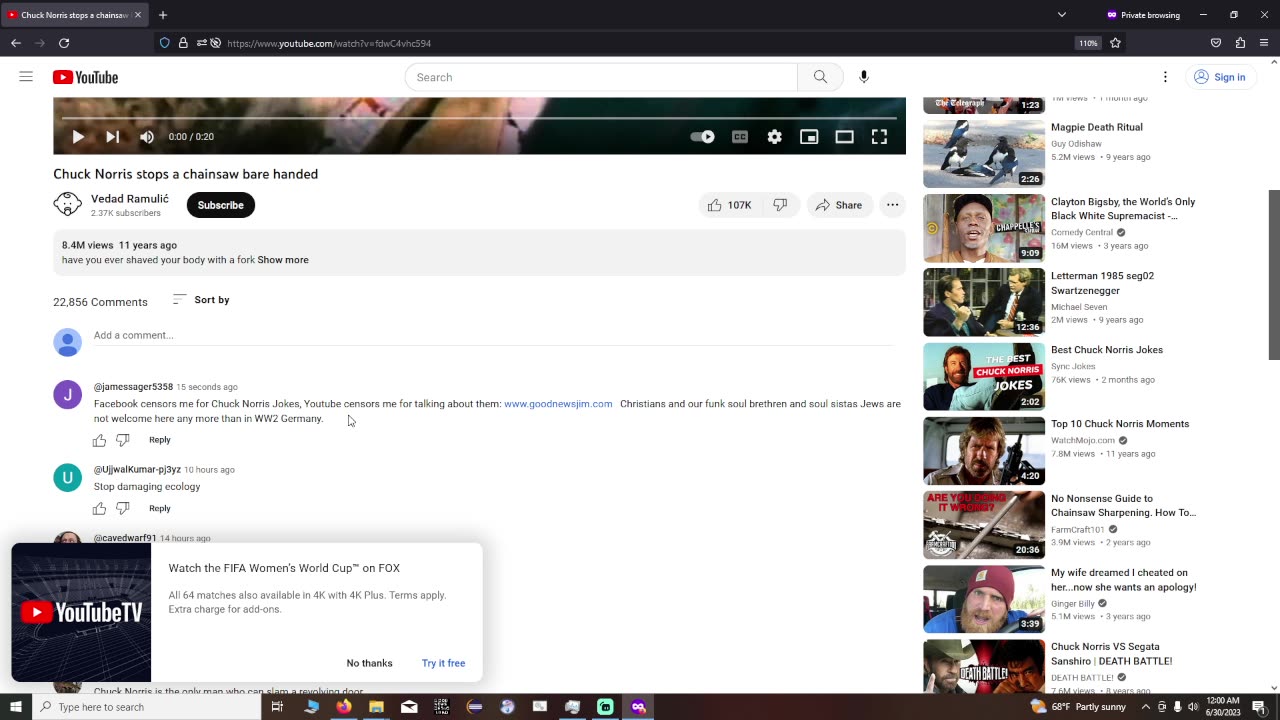Screen dimensions: 1280x720
Task: Reply to the "Stop damaging ecology" comment
Action: pyautogui.click(x=160, y=508)
